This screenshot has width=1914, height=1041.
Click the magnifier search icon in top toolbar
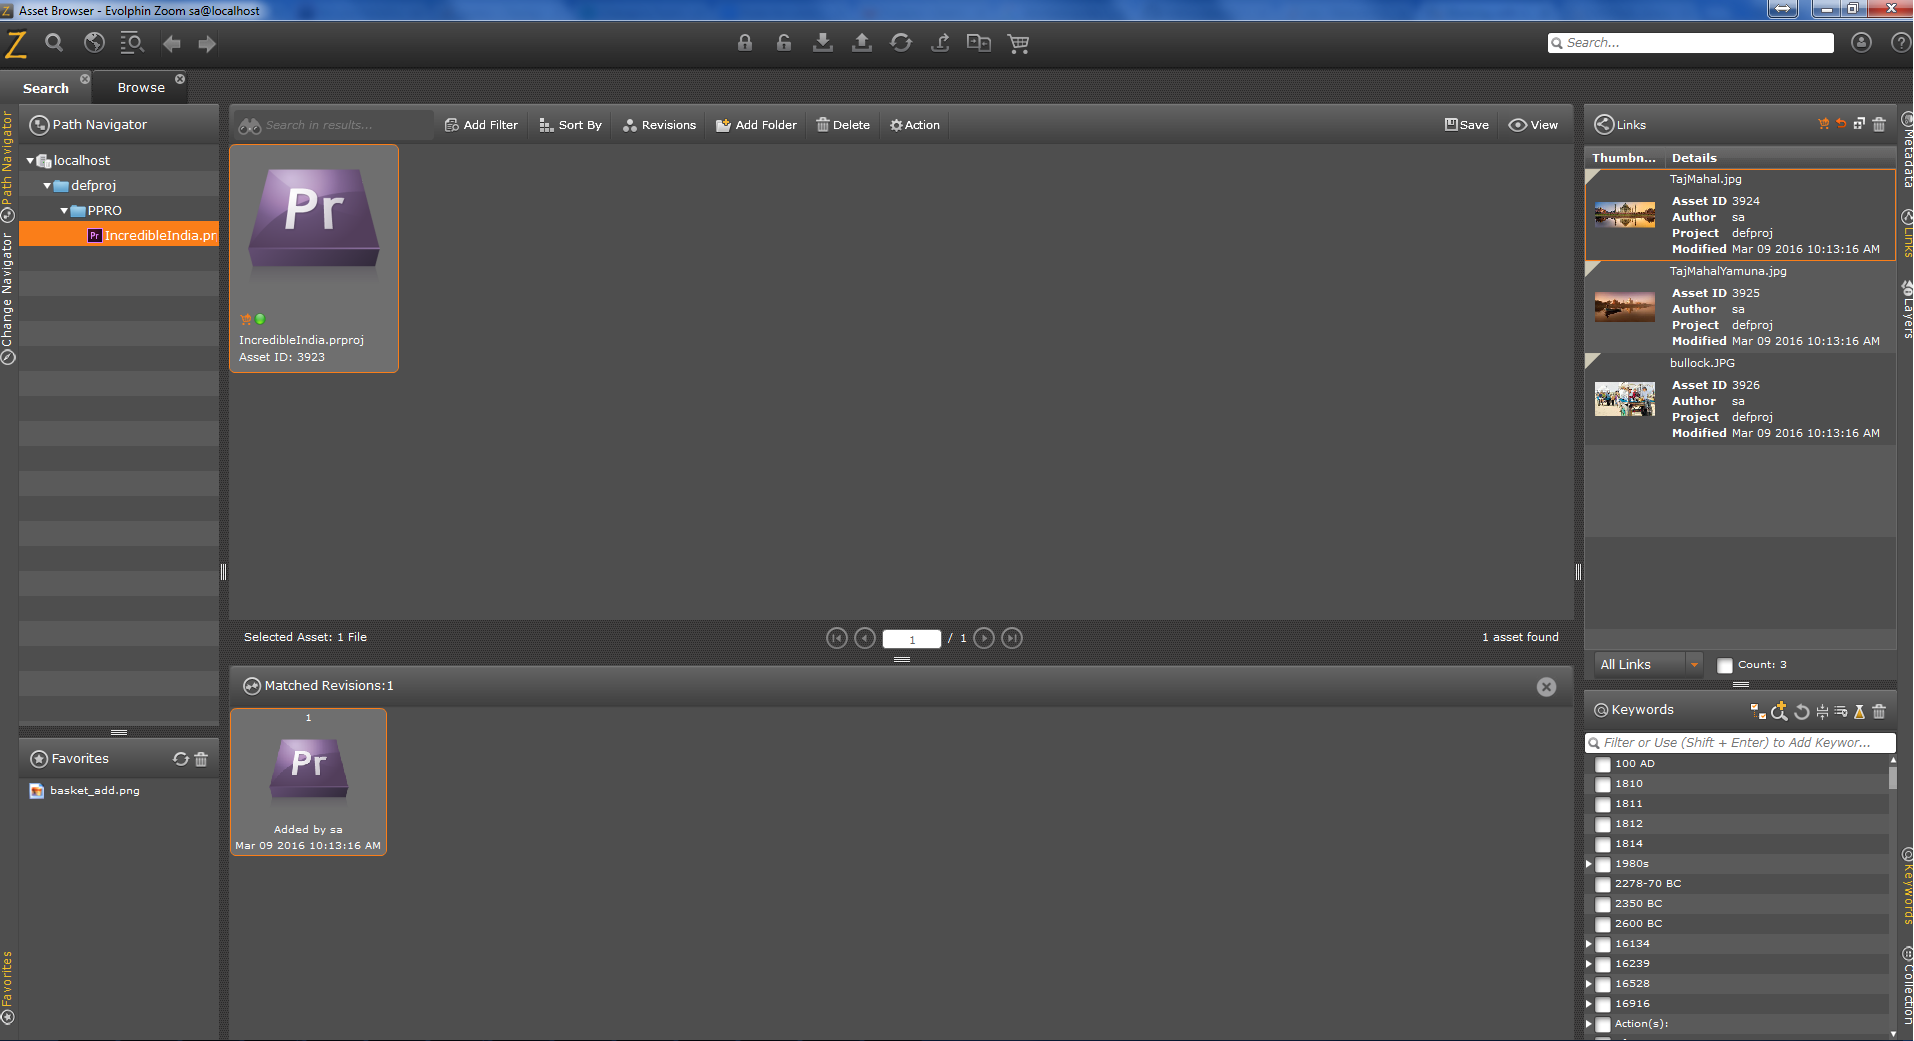54,42
